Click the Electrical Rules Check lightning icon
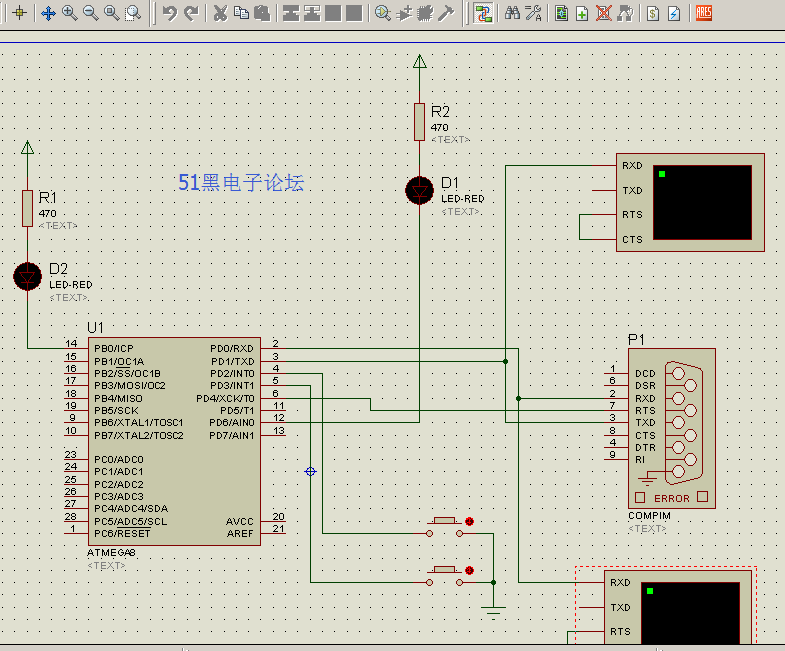Viewport: 785px width, 651px height. pyautogui.click(x=674, y=13)
